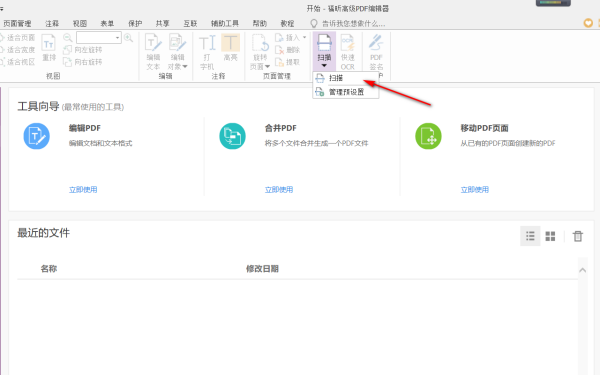Select the 适合视区 fit visible option

[18, 62]
